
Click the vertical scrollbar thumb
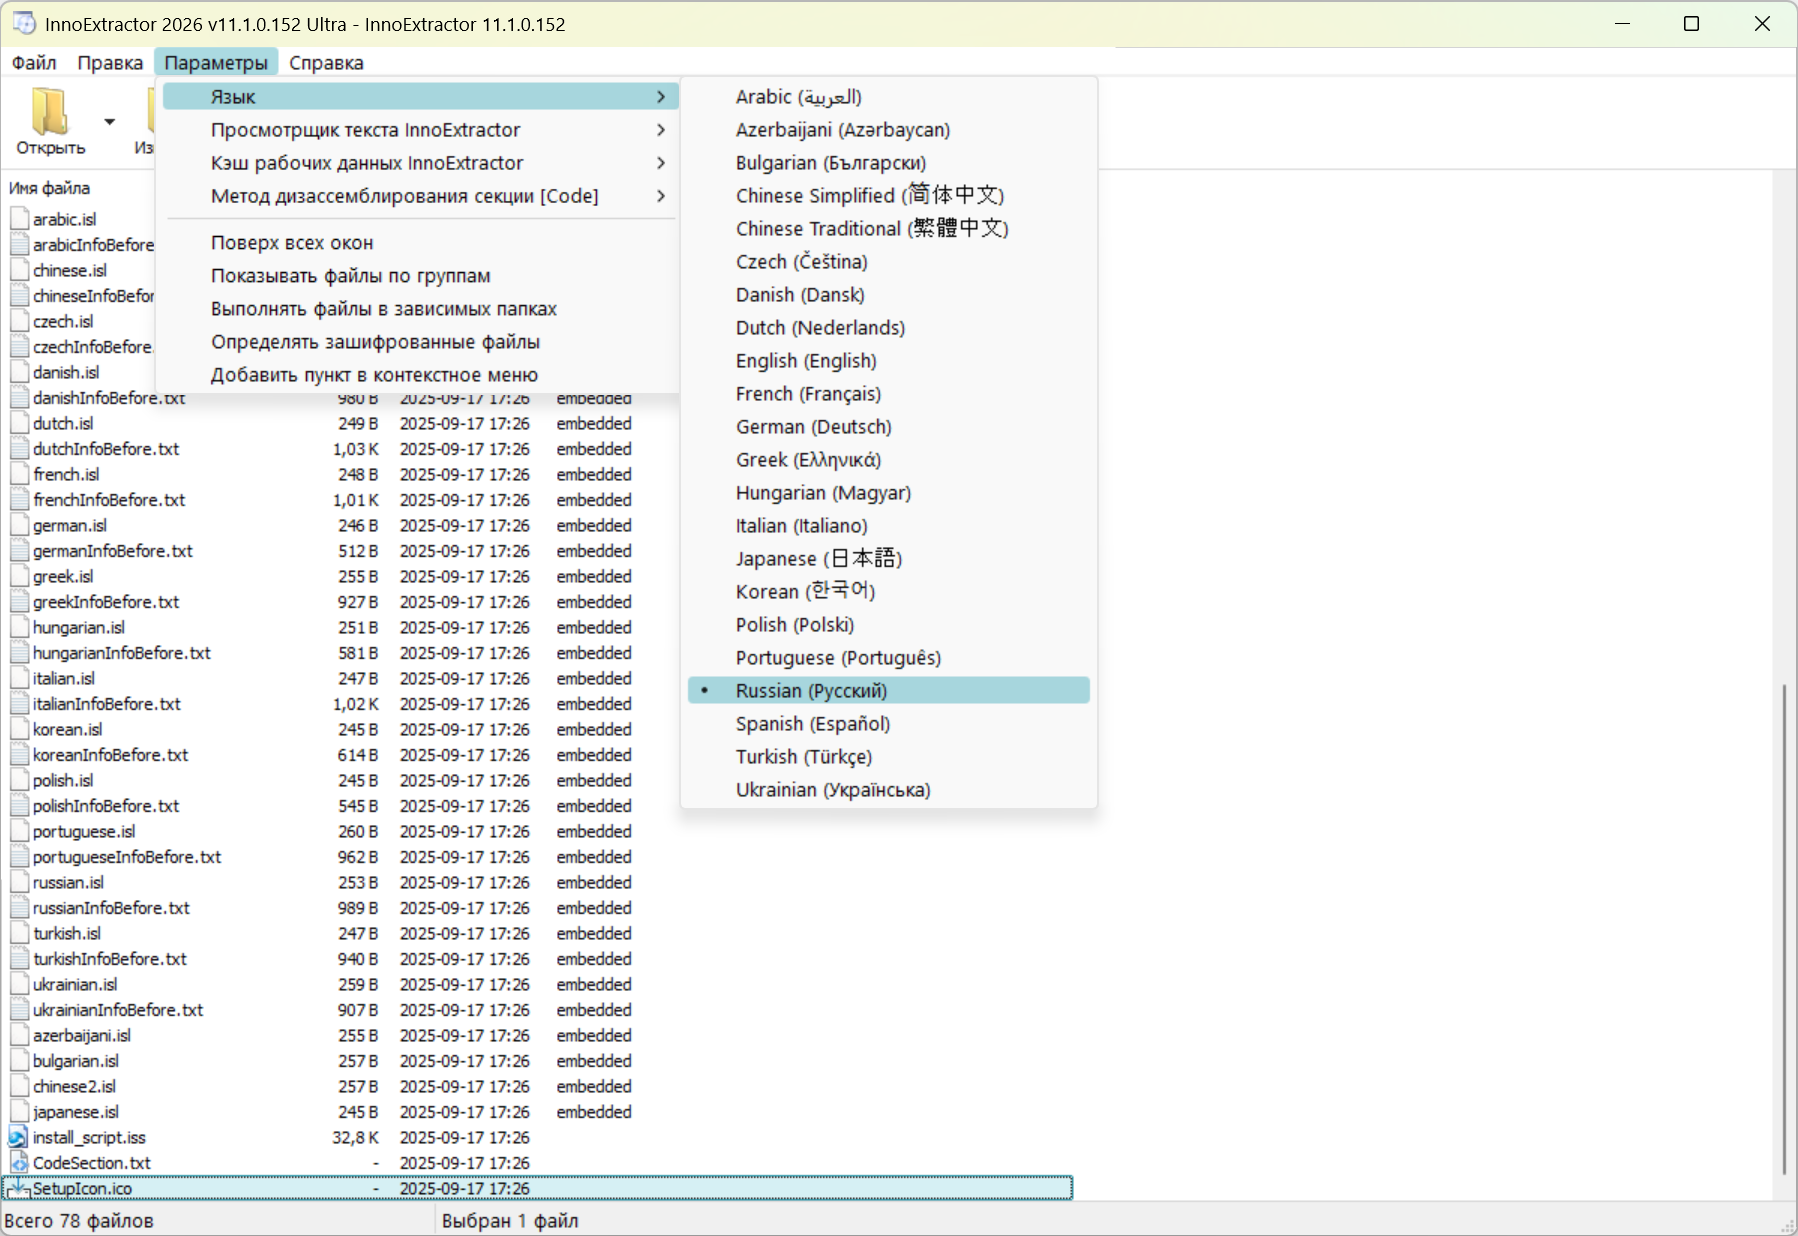coord(1784,930)
